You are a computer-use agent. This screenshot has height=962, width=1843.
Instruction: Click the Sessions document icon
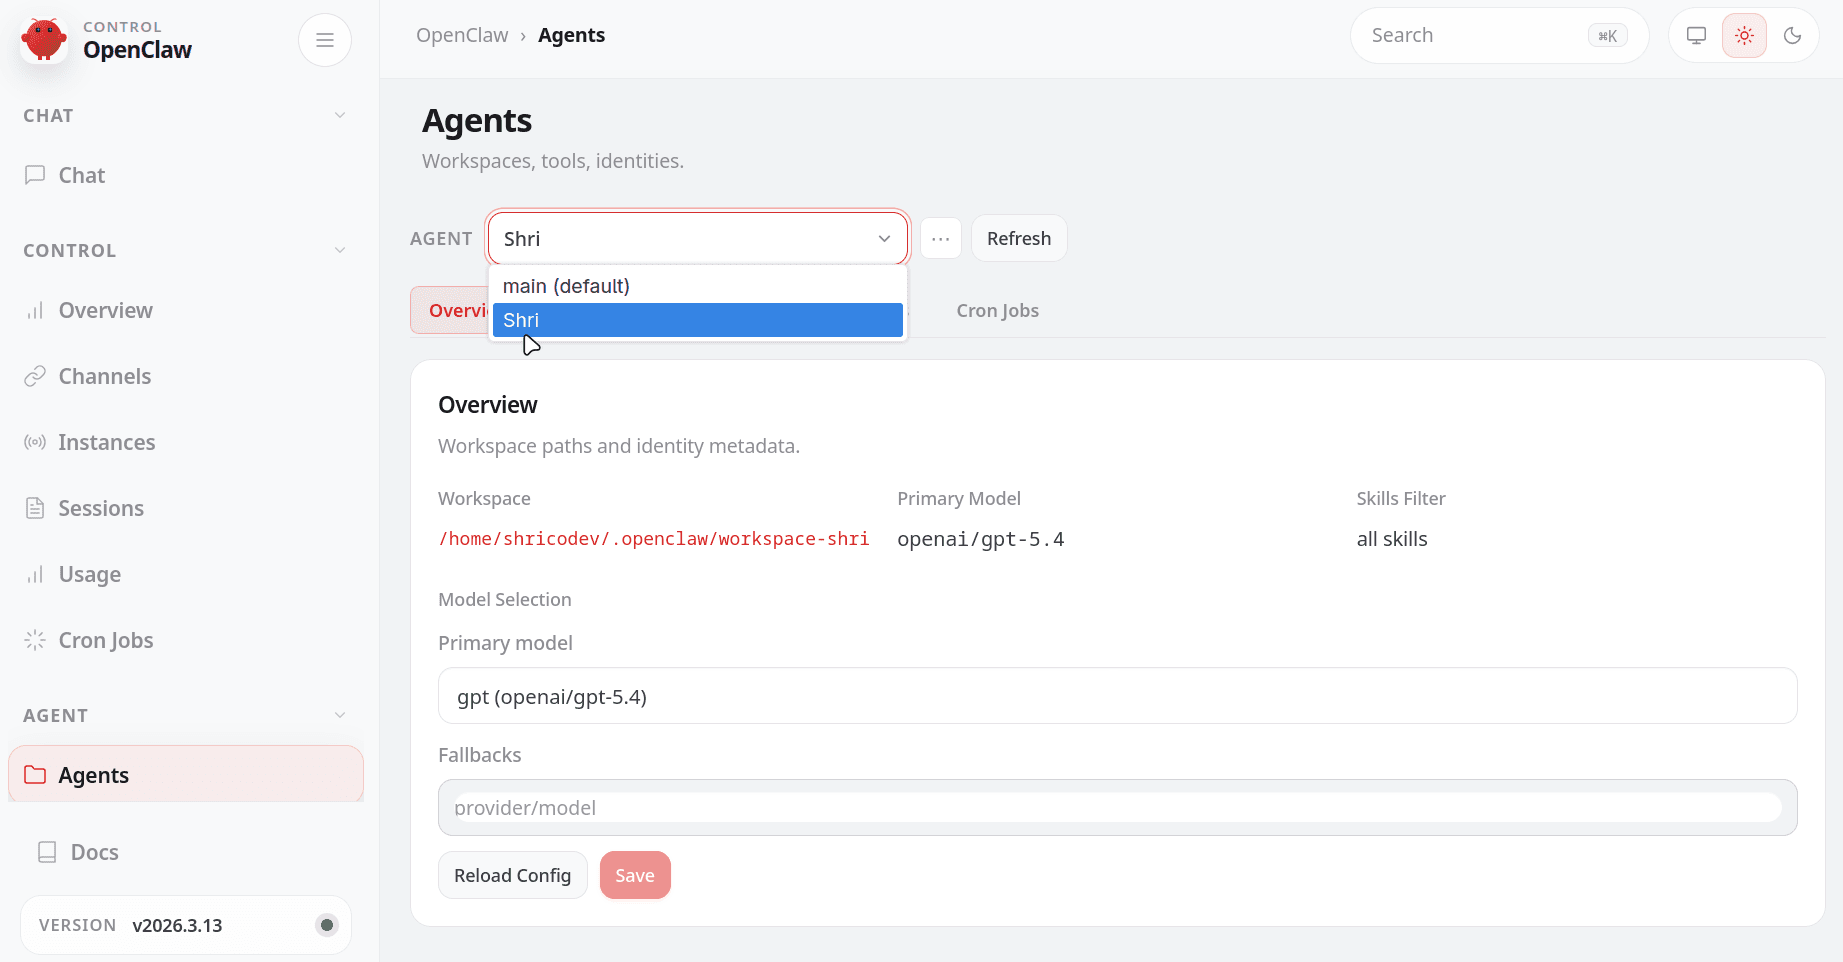point(35,508)
